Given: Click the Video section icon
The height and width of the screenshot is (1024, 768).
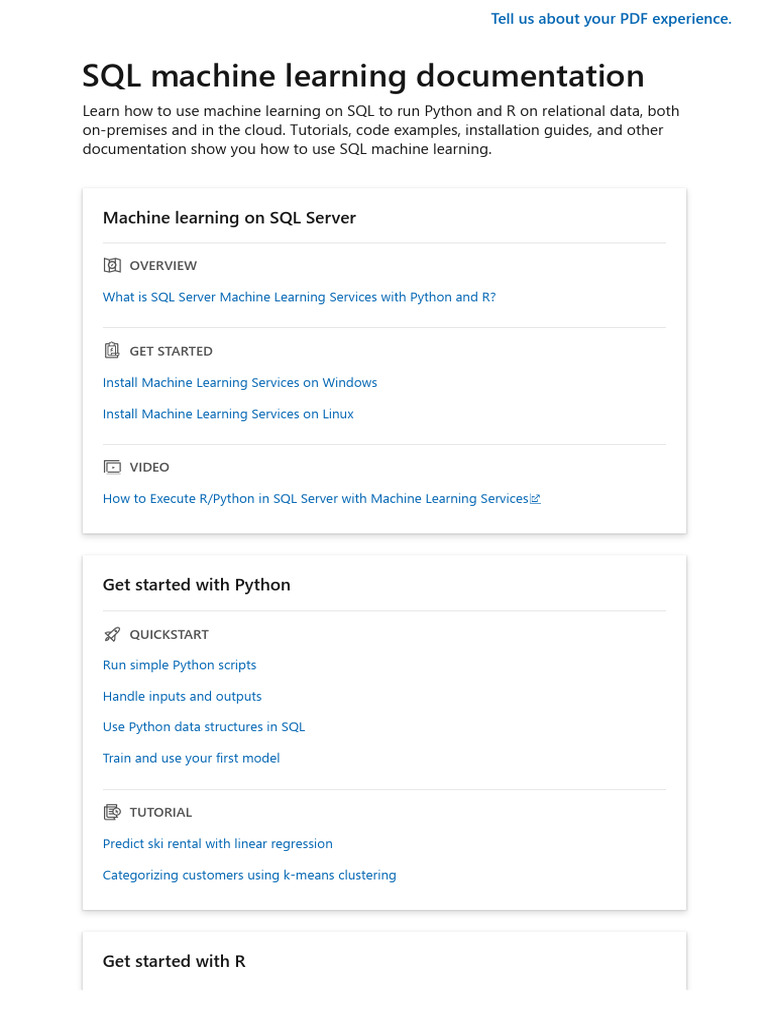Looking at the screenshot, I should [112, 467].
